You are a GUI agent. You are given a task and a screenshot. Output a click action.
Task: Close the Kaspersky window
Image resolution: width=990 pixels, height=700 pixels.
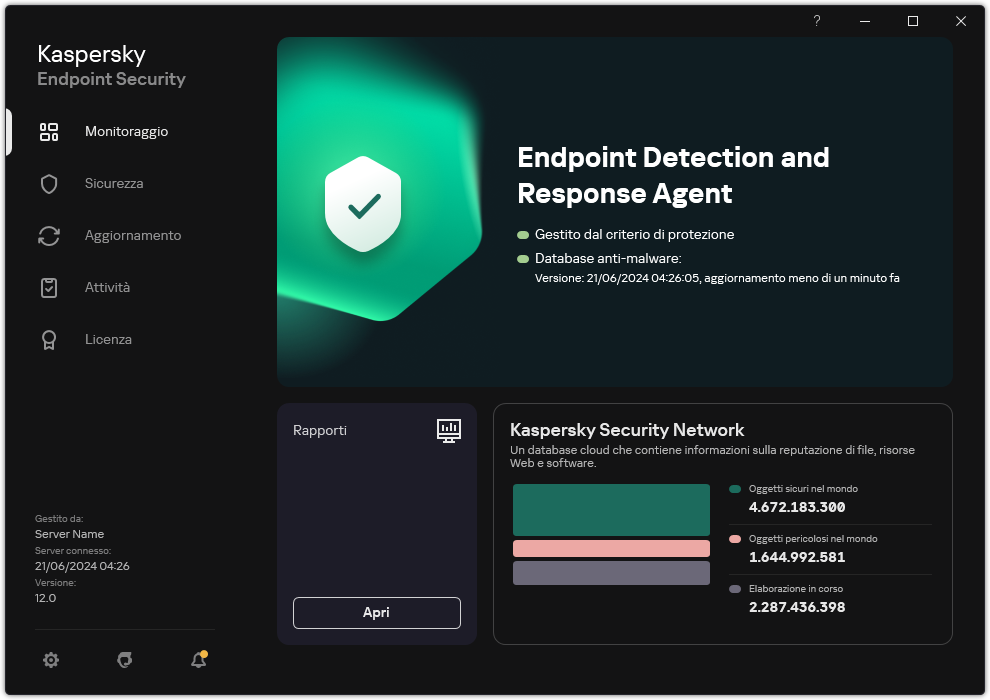coord(961,21)
